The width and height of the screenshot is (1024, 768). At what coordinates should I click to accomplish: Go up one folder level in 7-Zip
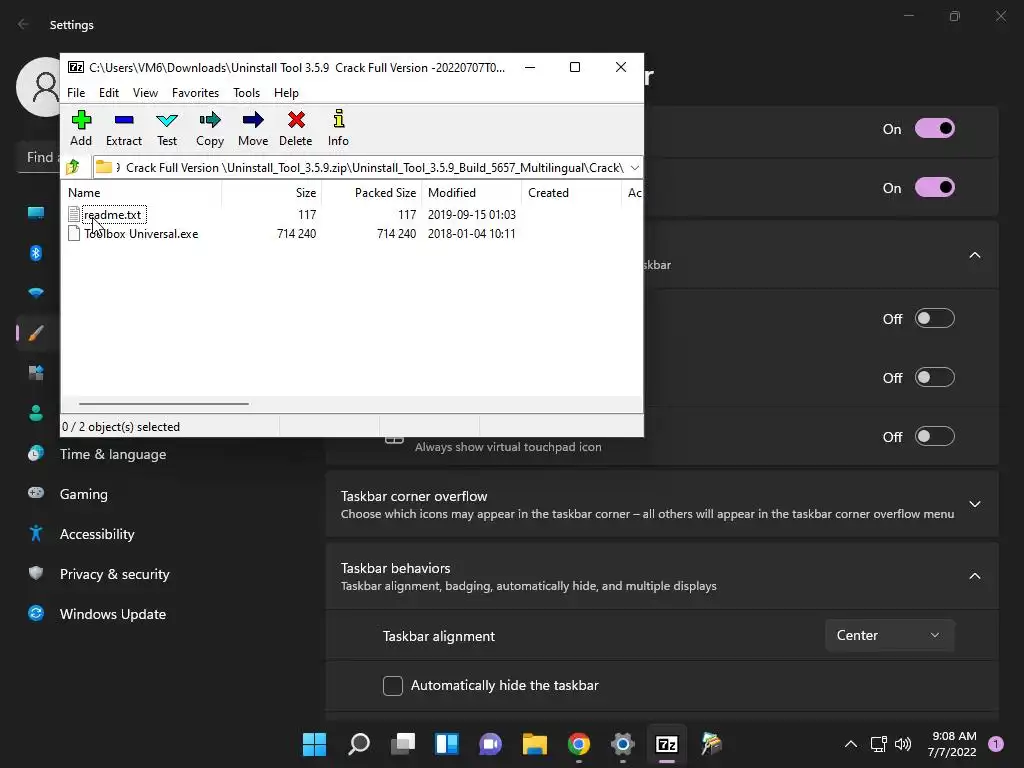click(x=73, y=167)
